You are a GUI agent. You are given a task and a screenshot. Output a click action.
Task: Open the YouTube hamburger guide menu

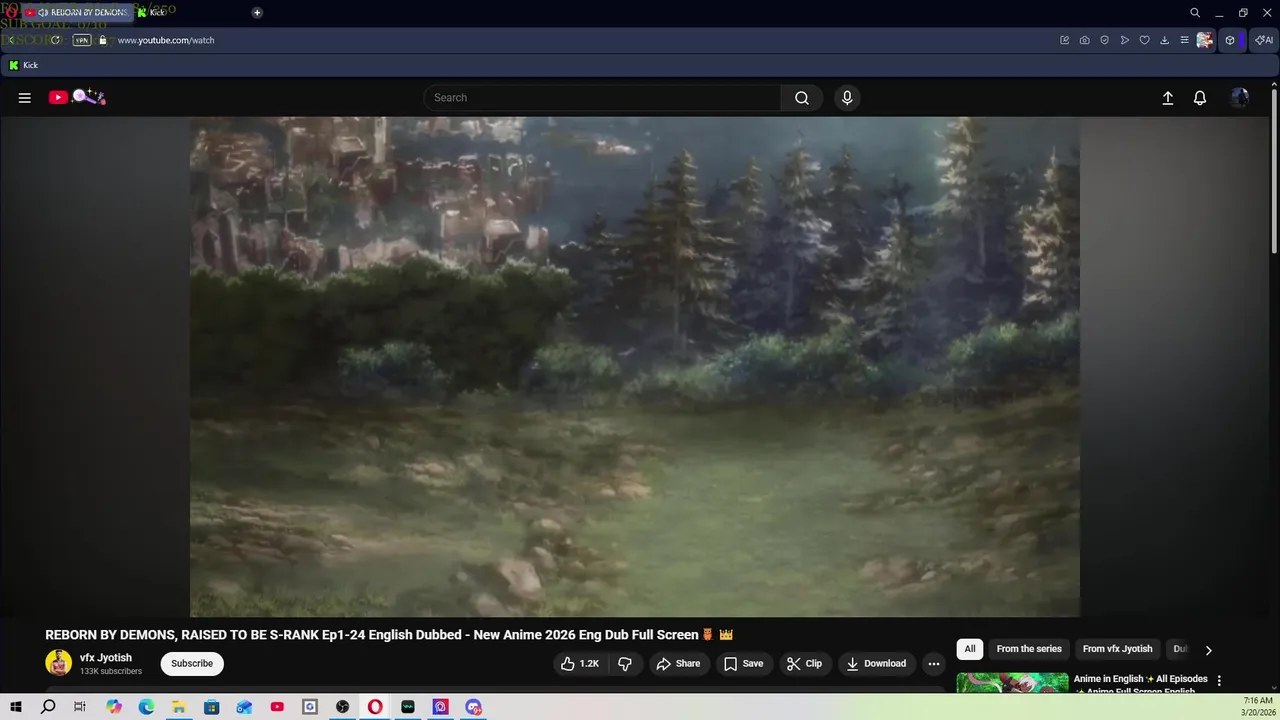point(25,98)
